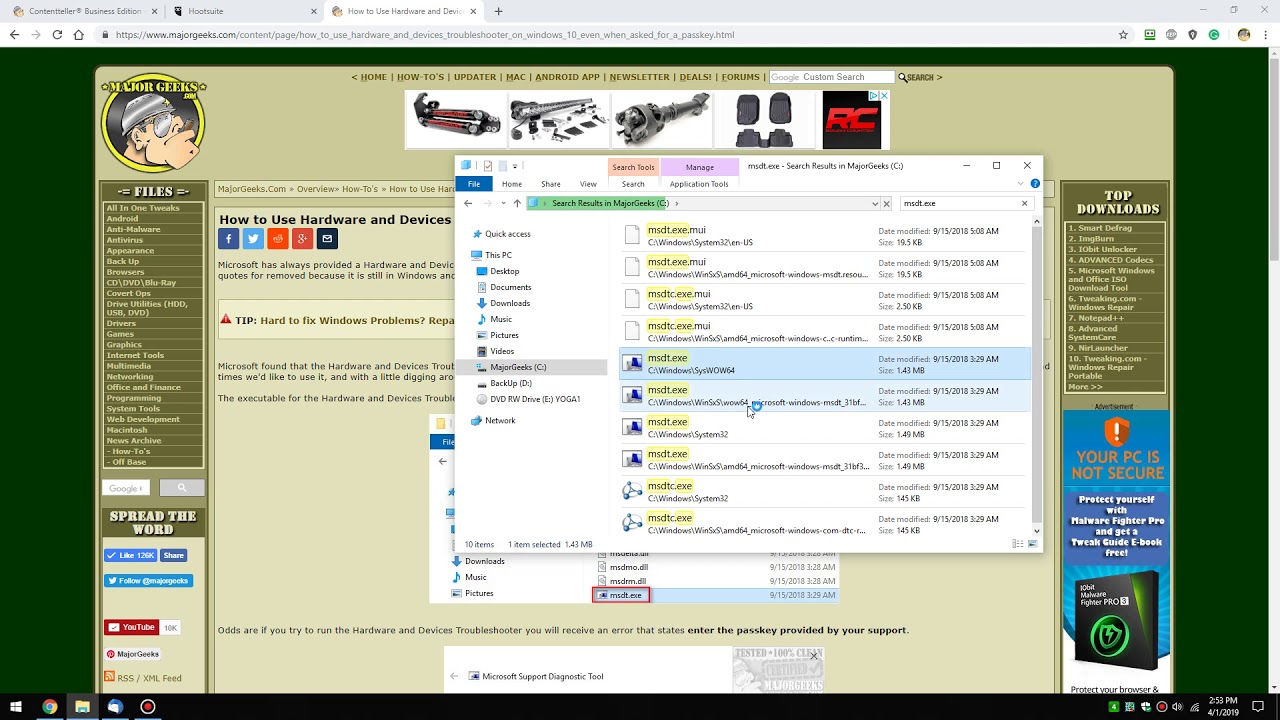This screenshot has width=1280, height=720.
Task: Expand the Explorer ribbon chevron
Action: click(1021, 184)
